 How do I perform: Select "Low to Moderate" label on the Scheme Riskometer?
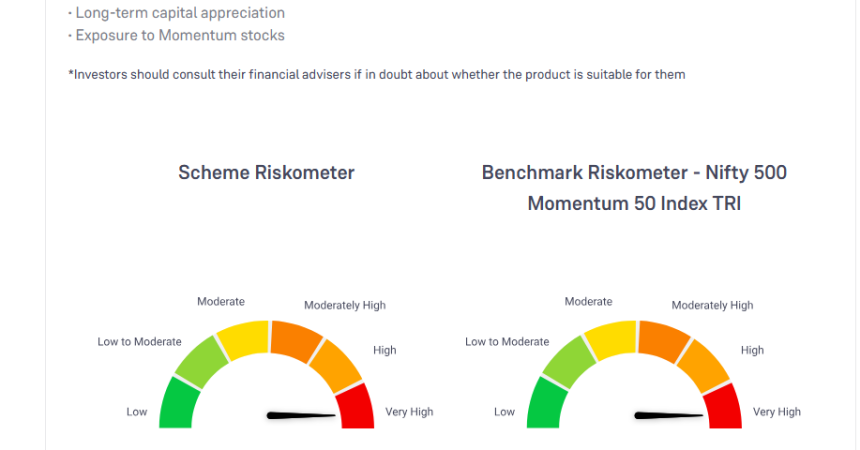click(x=139, y=342)
